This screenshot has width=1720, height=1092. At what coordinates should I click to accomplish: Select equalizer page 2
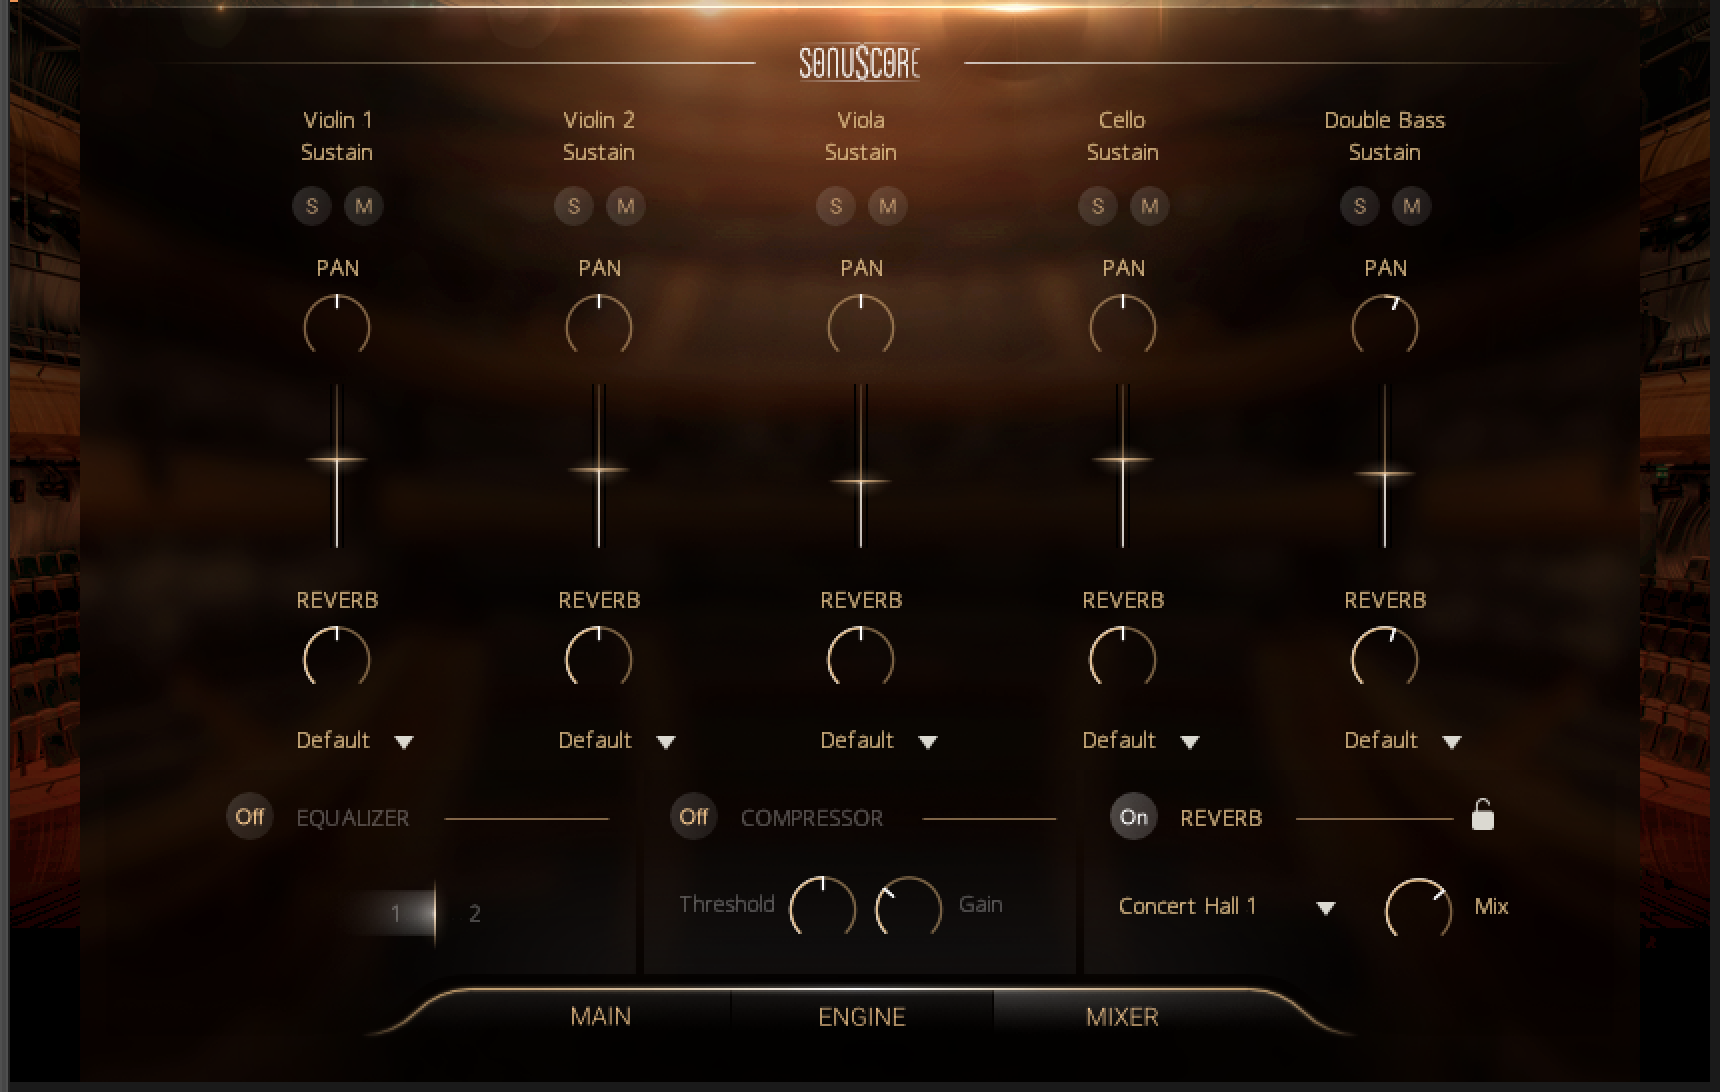(x=474, y=913)
